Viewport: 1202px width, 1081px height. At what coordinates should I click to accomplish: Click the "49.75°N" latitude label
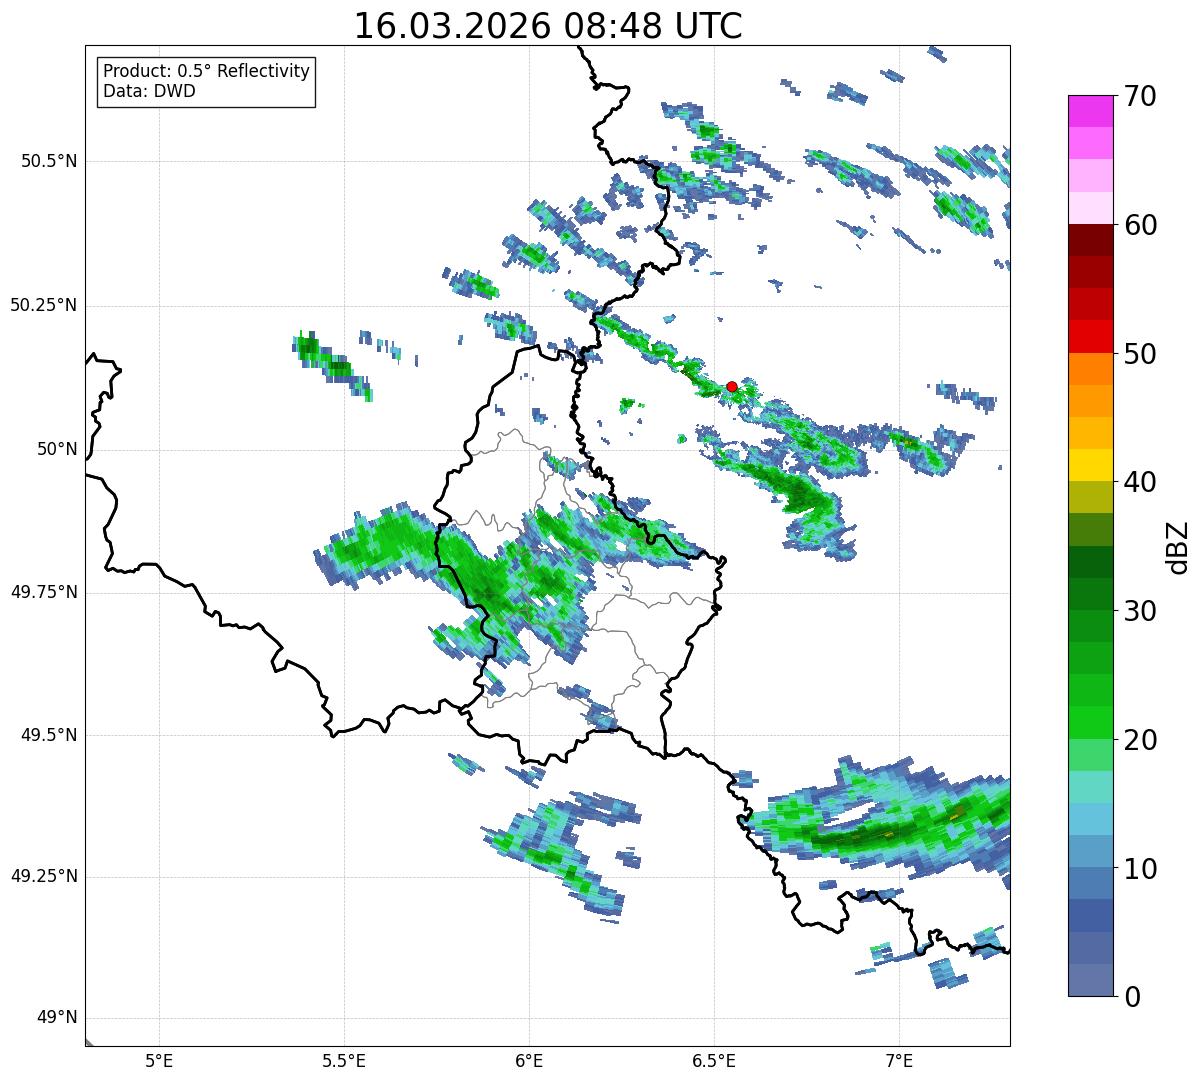tap(44, 592)
